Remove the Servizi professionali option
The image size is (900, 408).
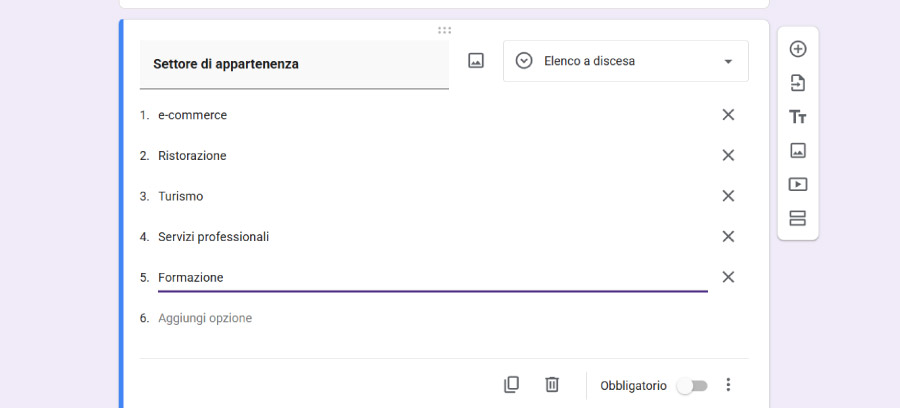[x=728, y=237]
